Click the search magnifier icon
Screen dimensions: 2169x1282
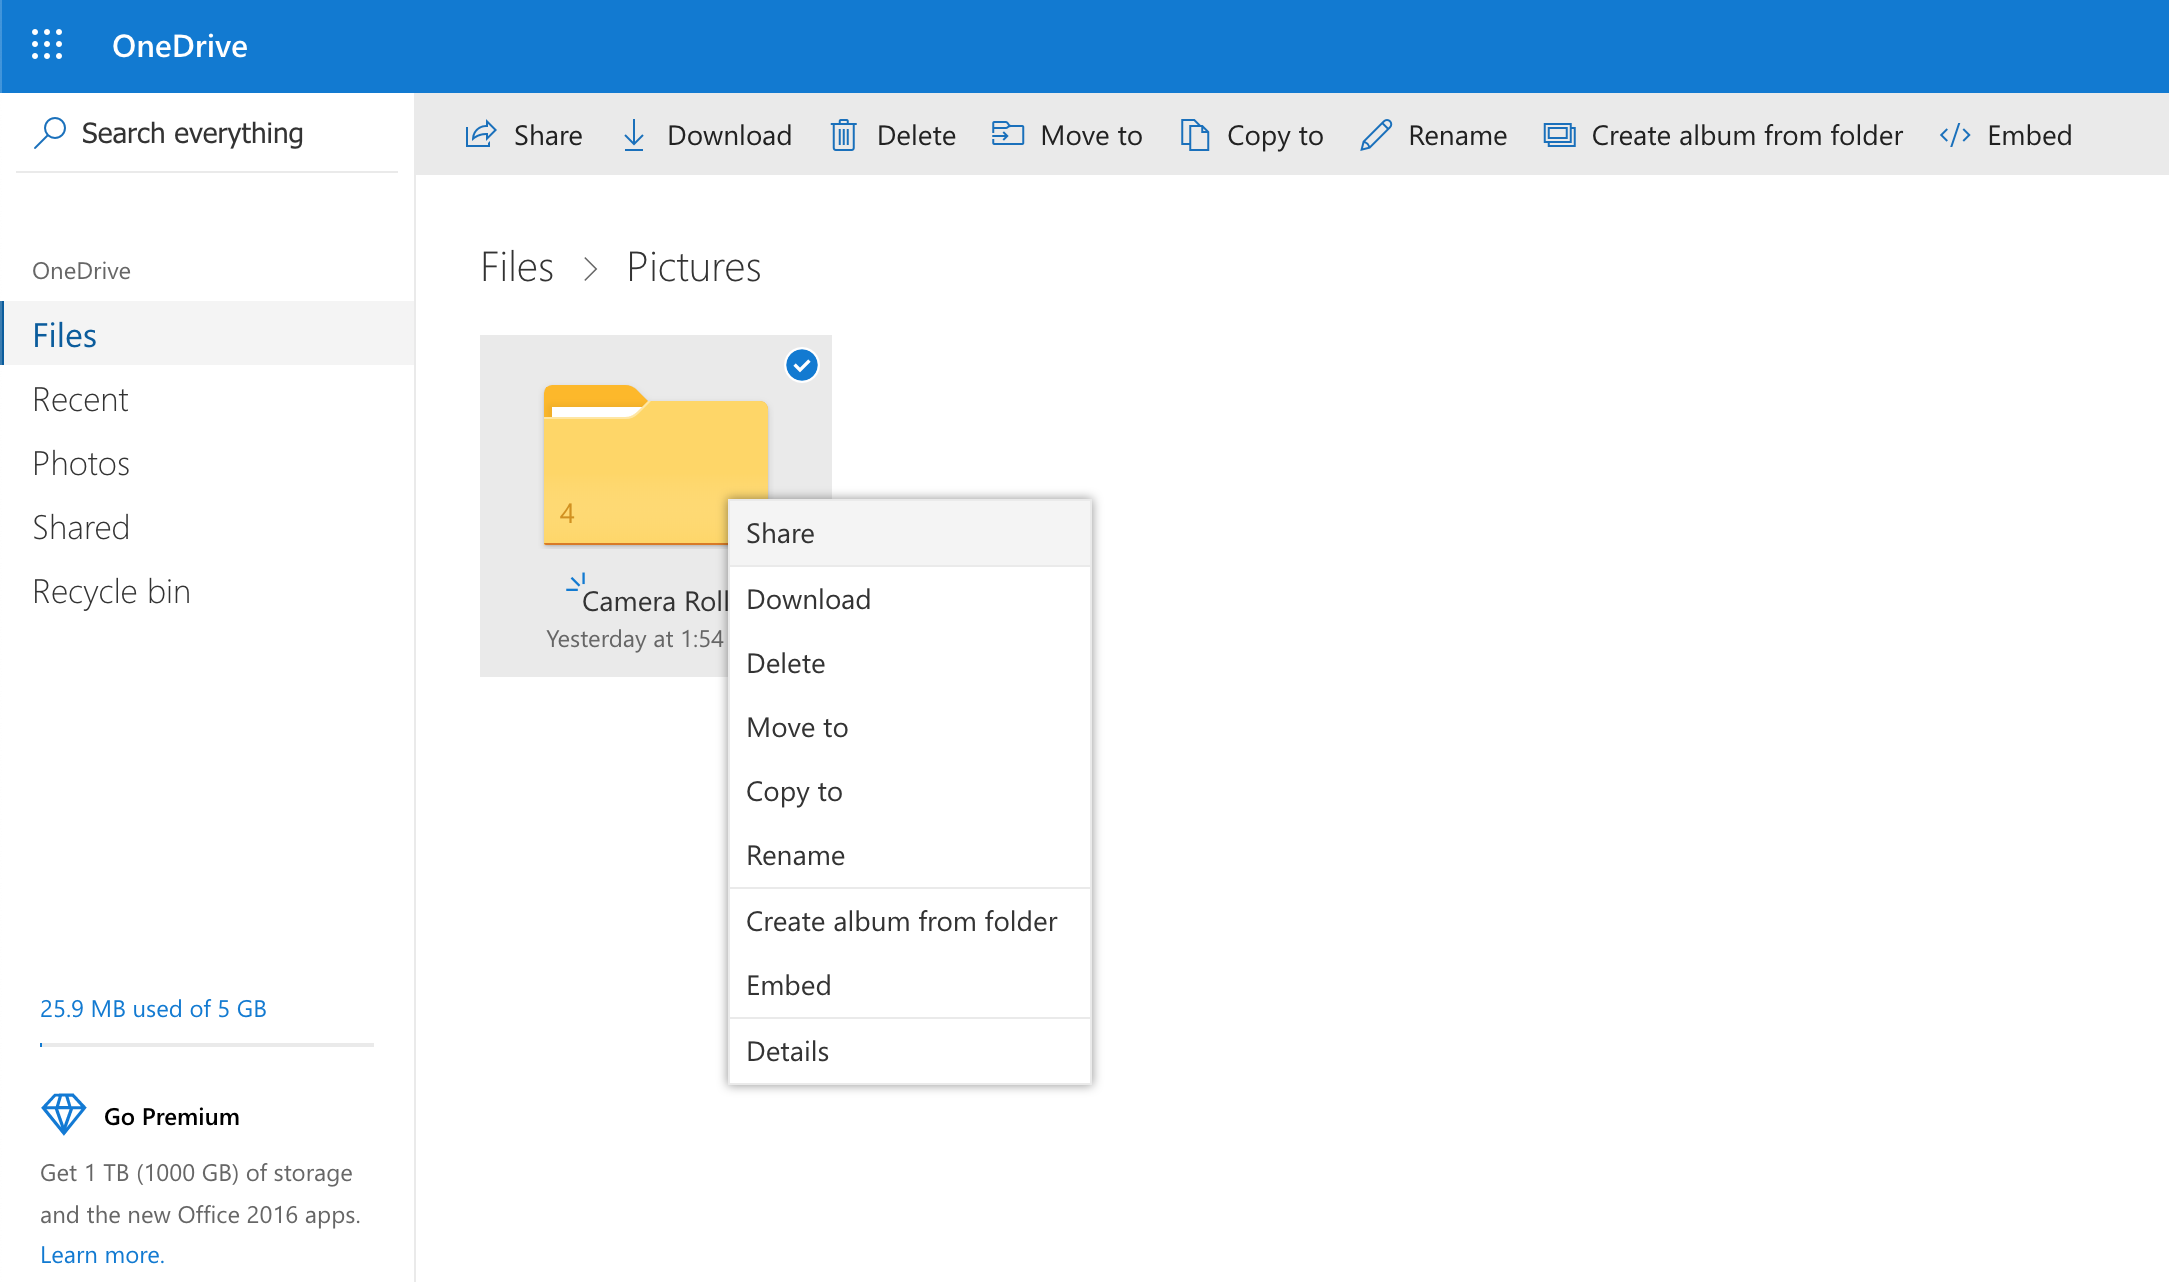pyautogui.click(x=50, y=133)
